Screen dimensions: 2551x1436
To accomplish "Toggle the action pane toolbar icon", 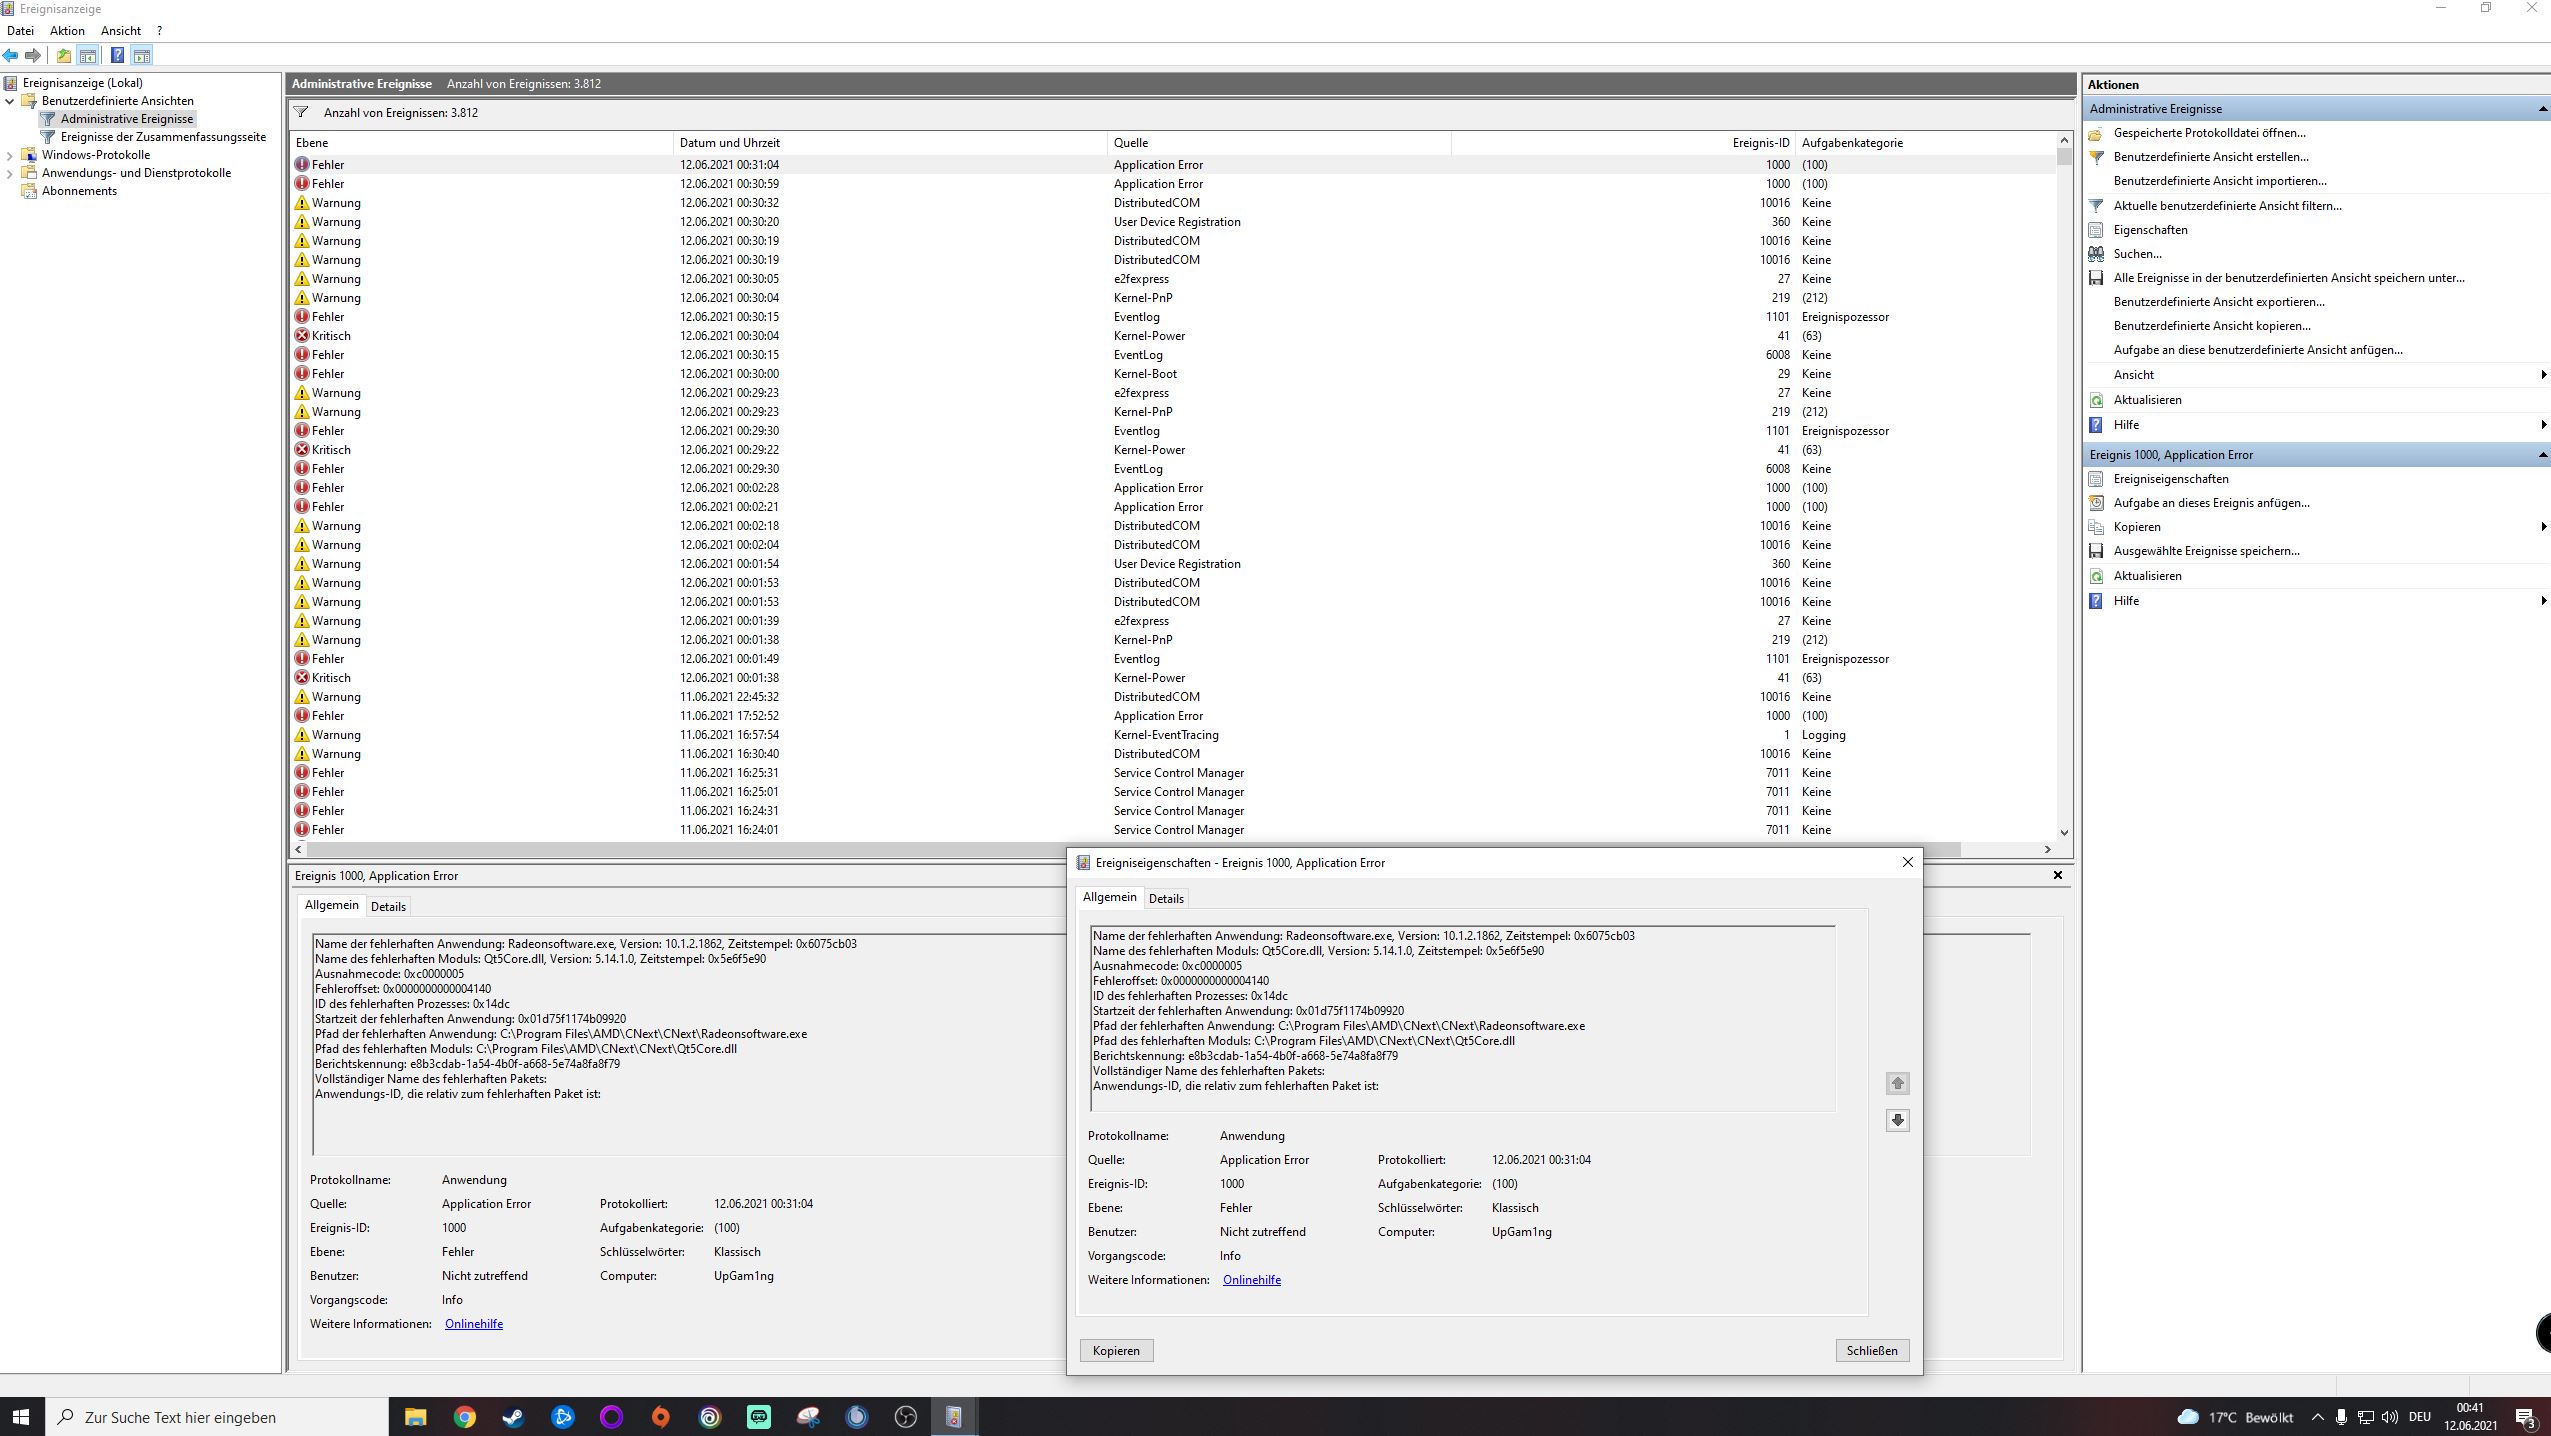I will [142, 56].
